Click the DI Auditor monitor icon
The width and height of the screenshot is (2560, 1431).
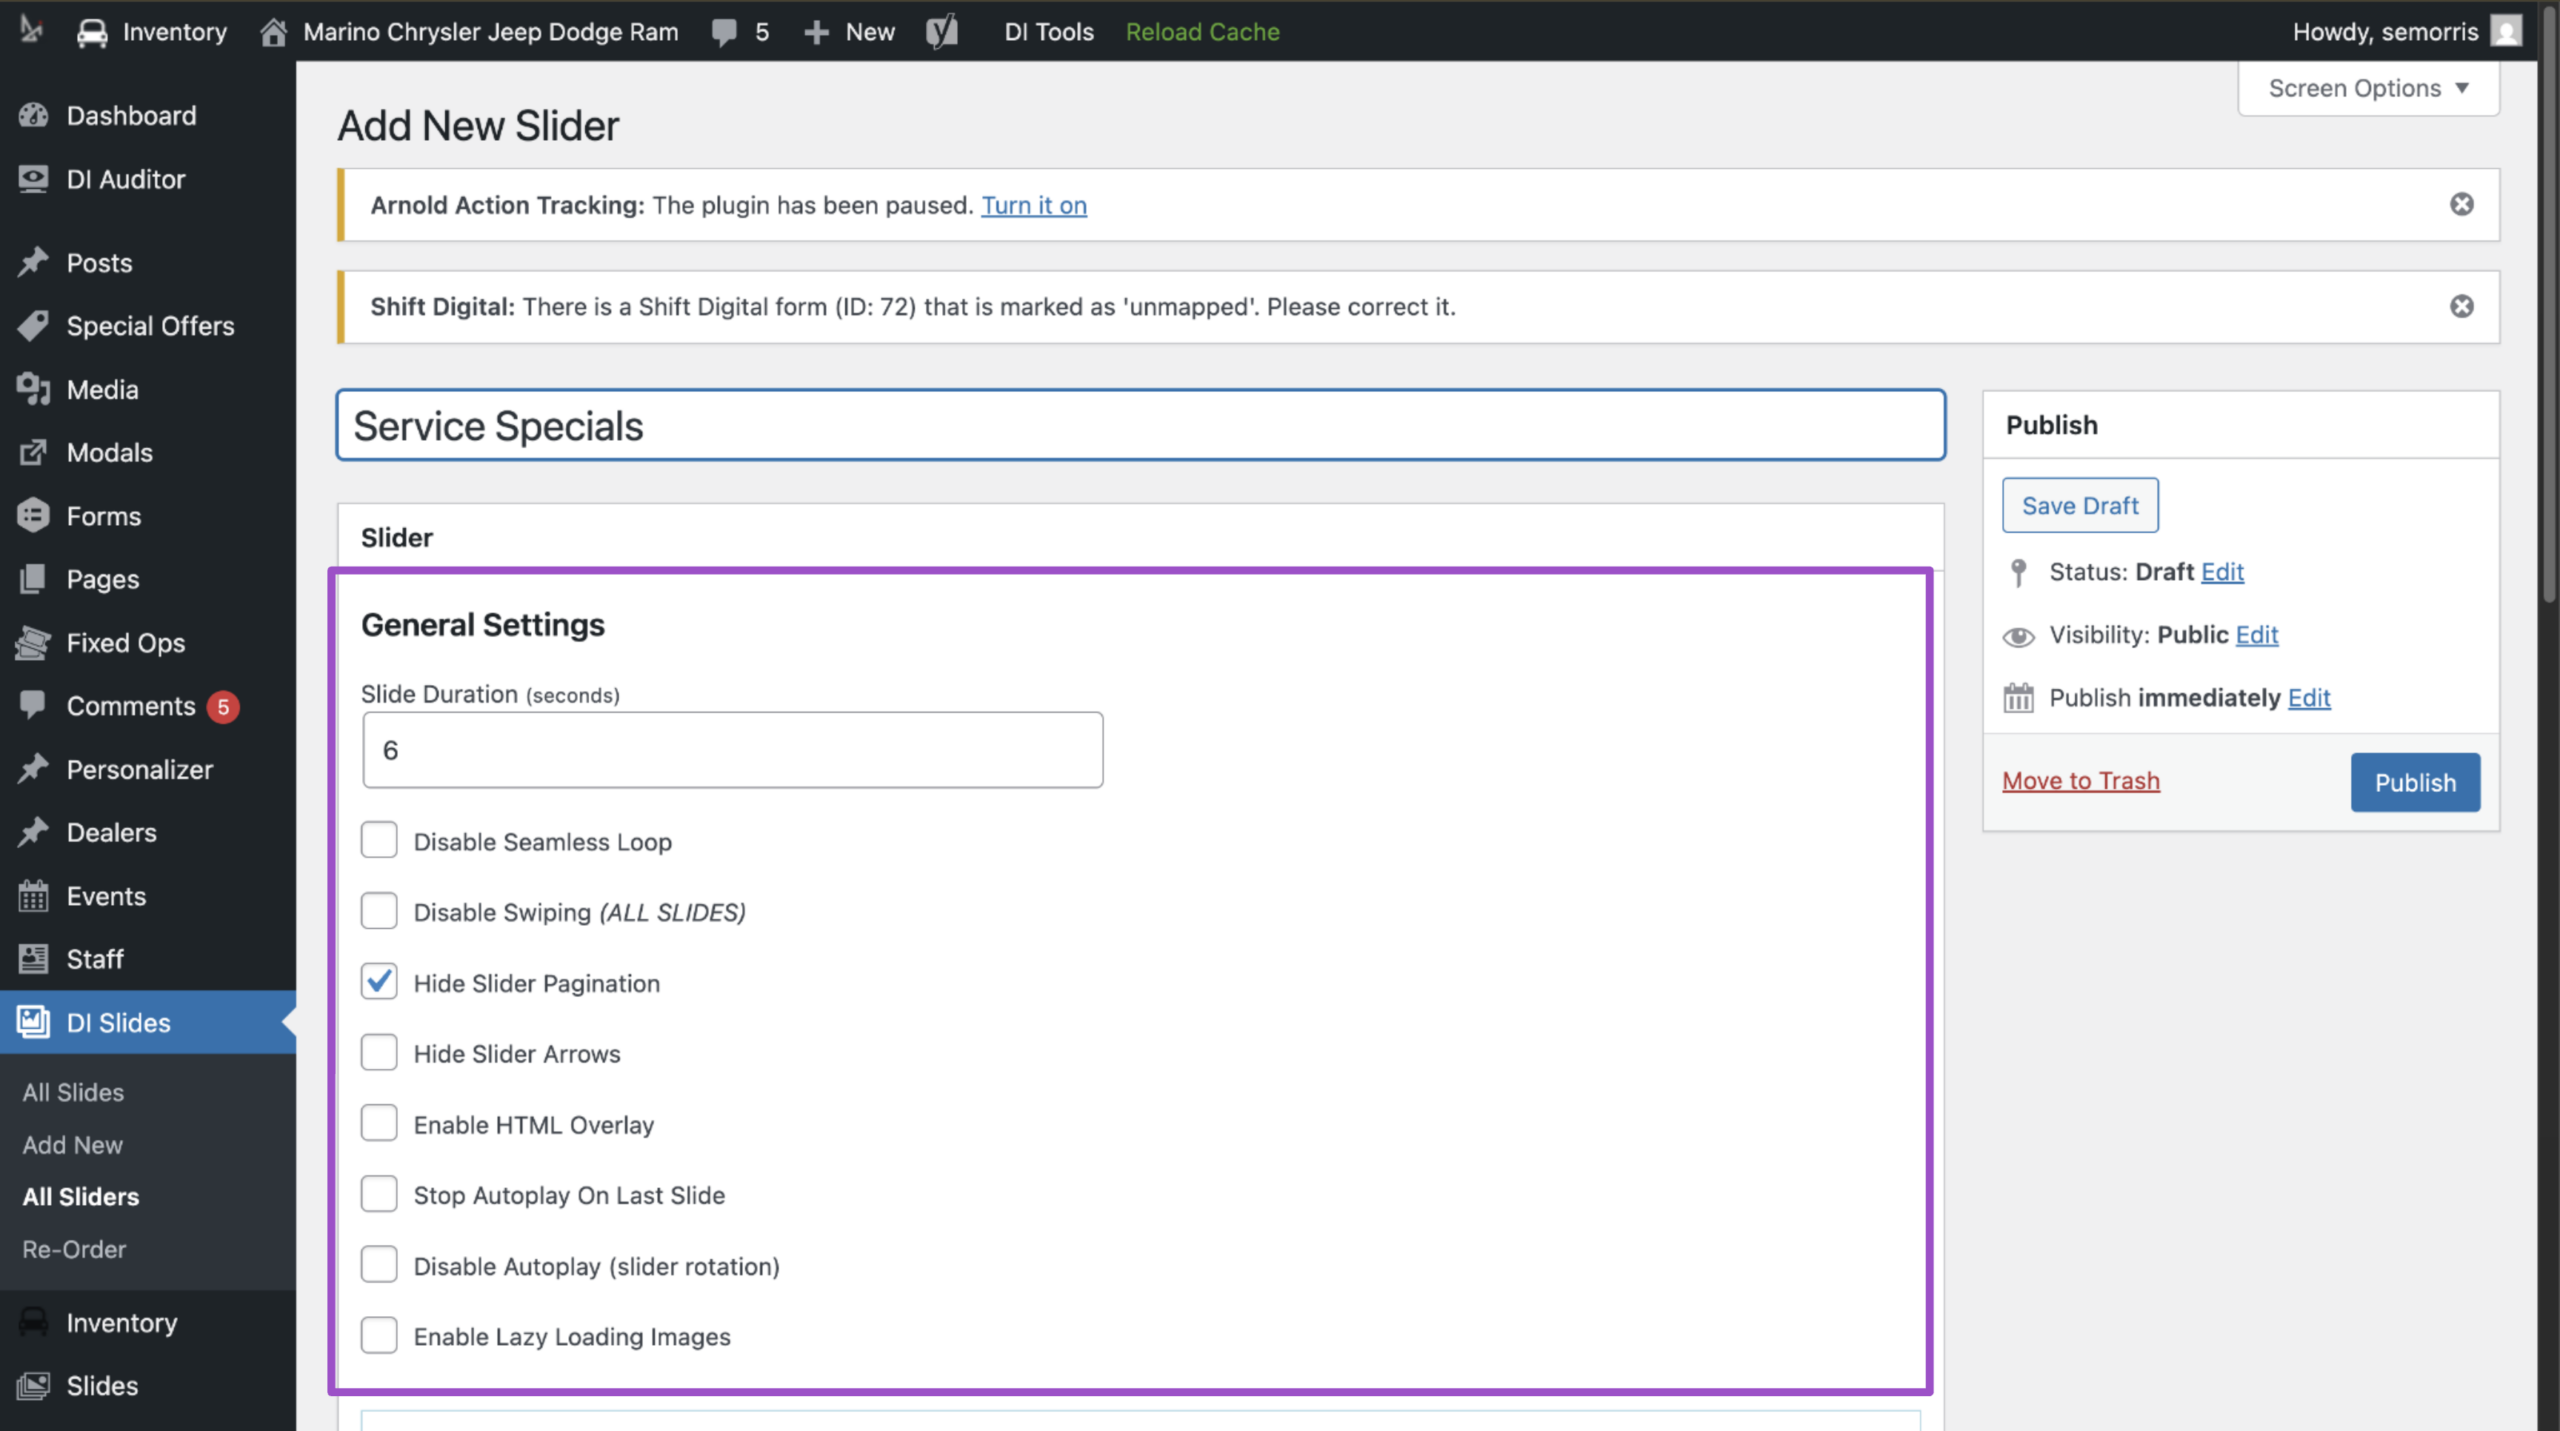(x=33, y=179)
